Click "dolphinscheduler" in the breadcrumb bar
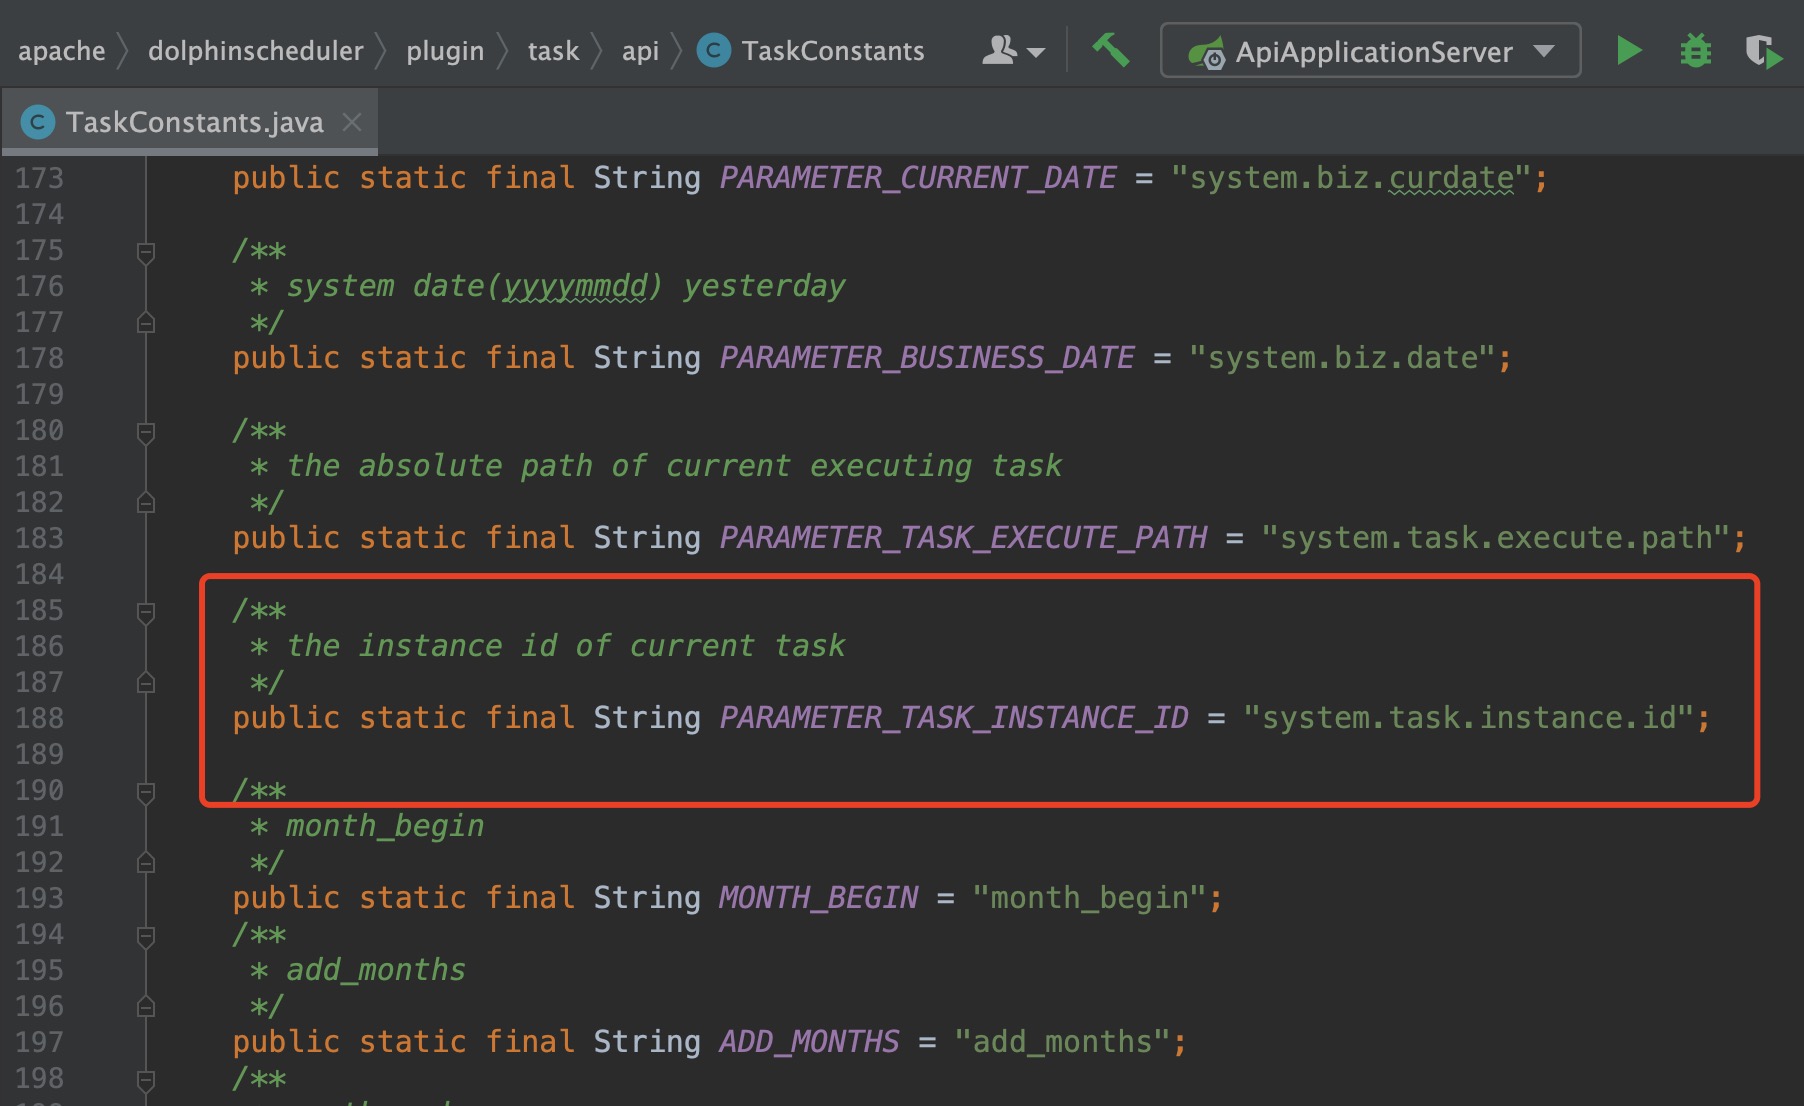The image size is (1804, 1106). [255, 50]
